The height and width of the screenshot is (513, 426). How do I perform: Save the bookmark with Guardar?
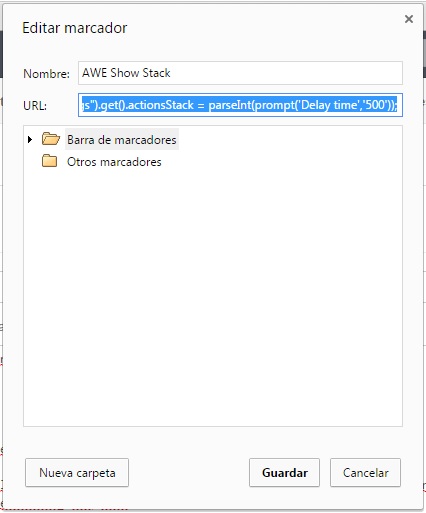[284, 472]
